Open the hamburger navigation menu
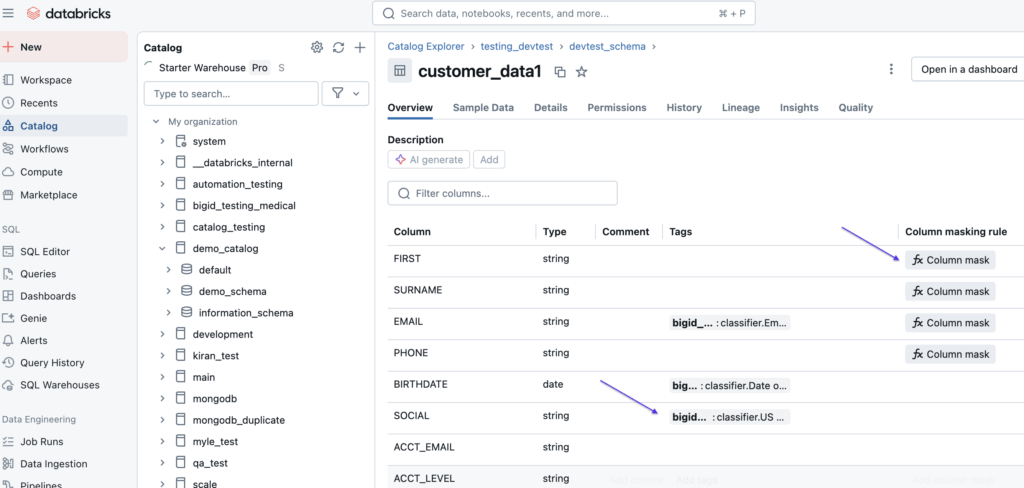Screen dimensions: 1024x488 (x=8, y=13)
